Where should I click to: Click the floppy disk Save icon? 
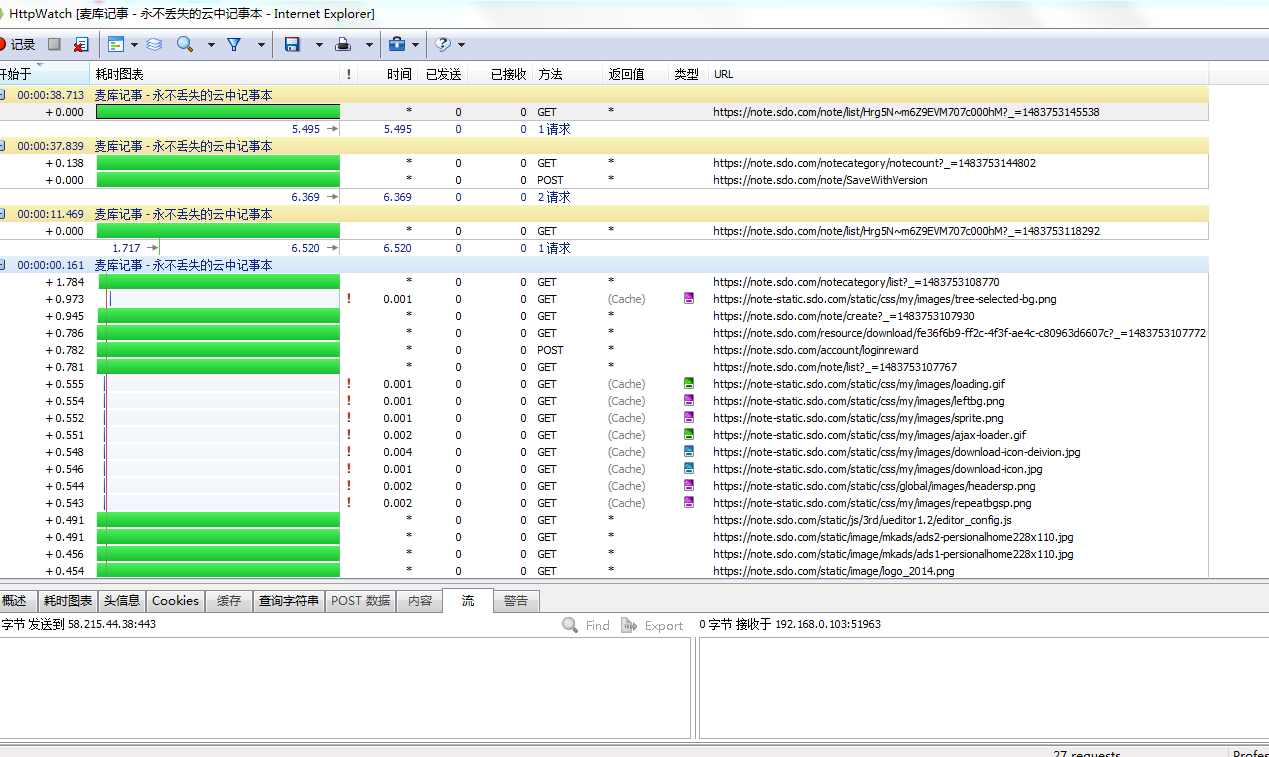(x=292, y=45)
